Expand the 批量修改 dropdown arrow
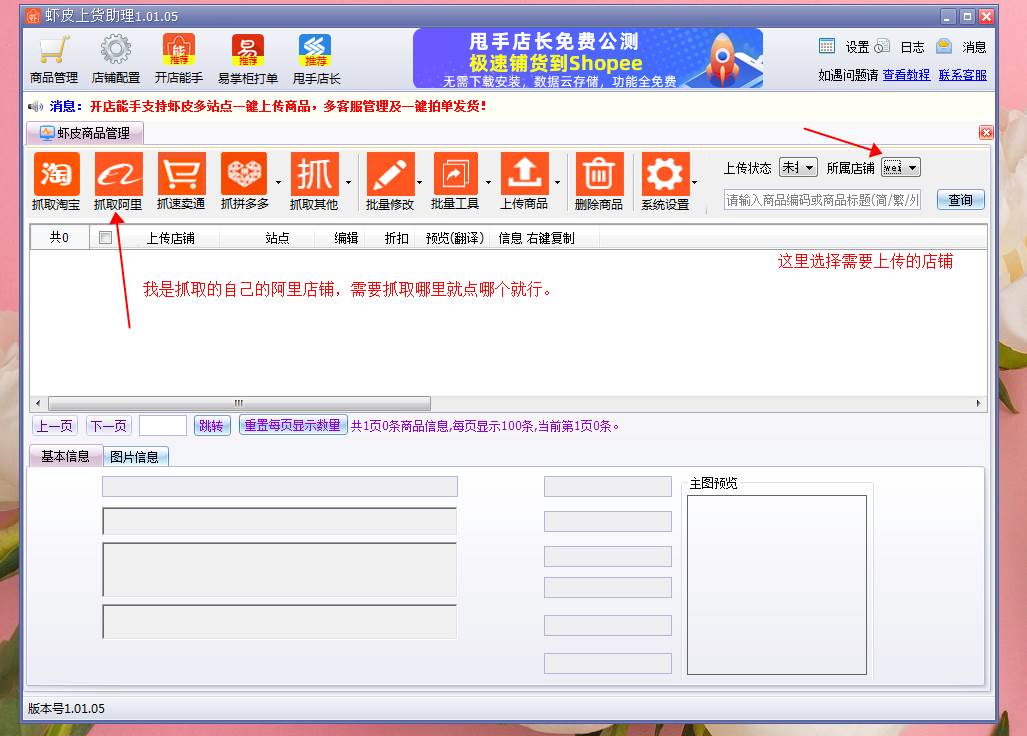This screenshot has width=1027, height=736. [419, 182]
